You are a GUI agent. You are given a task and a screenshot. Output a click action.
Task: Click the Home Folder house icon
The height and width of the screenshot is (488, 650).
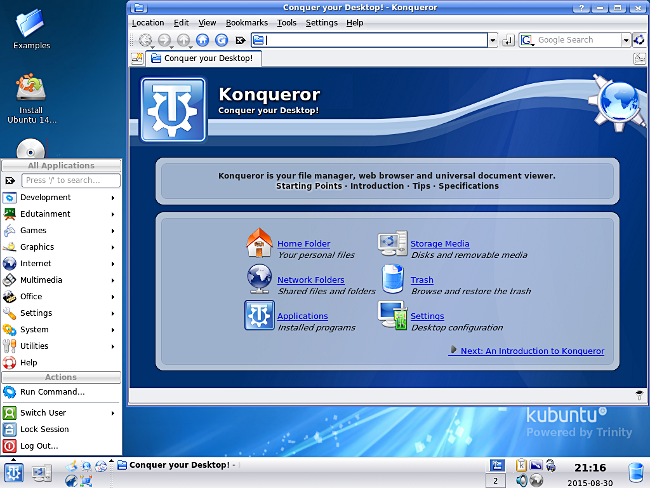[259, 243]
